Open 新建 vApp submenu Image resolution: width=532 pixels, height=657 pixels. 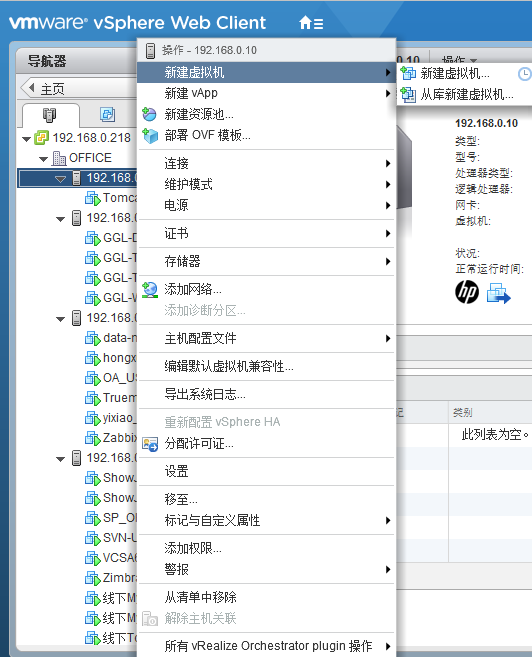pyautogui.click(x=266, y=93)
